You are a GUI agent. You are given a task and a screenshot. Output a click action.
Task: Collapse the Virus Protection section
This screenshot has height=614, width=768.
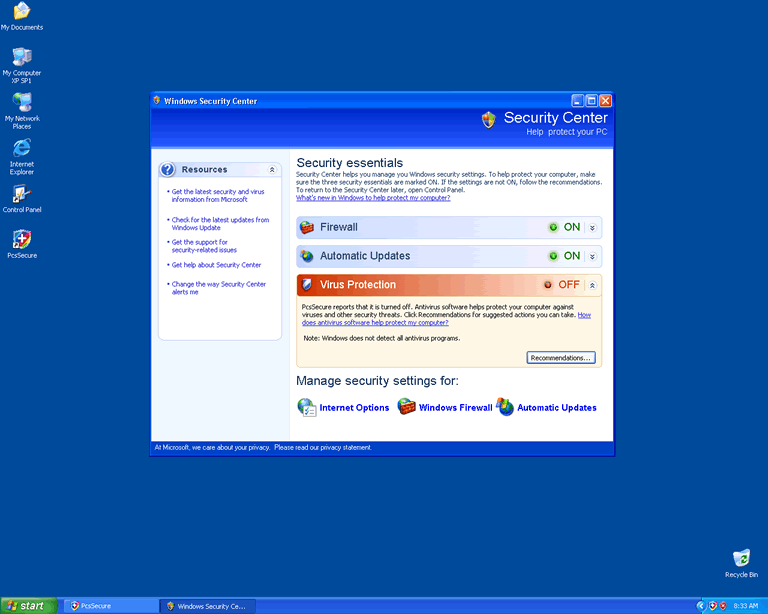tap(592, 285)
